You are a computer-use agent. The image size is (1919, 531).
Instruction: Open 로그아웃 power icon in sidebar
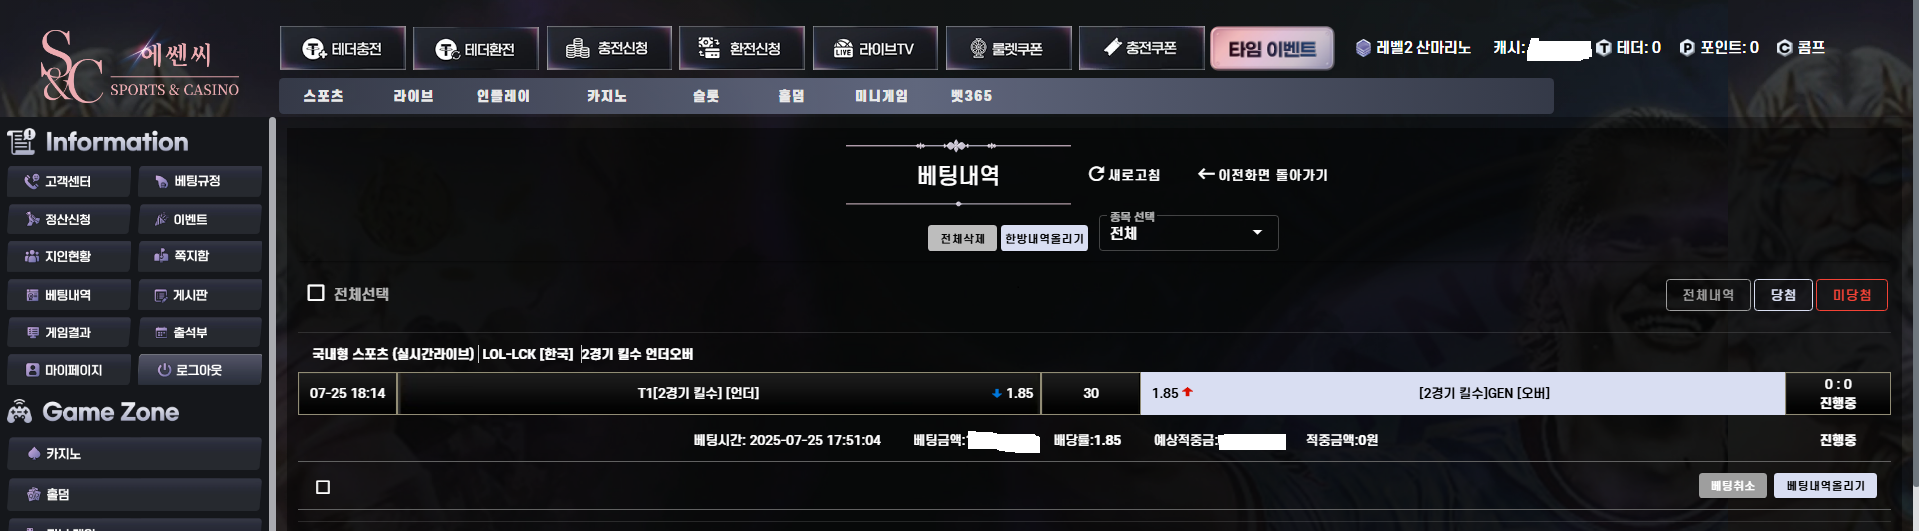[164, 370]
